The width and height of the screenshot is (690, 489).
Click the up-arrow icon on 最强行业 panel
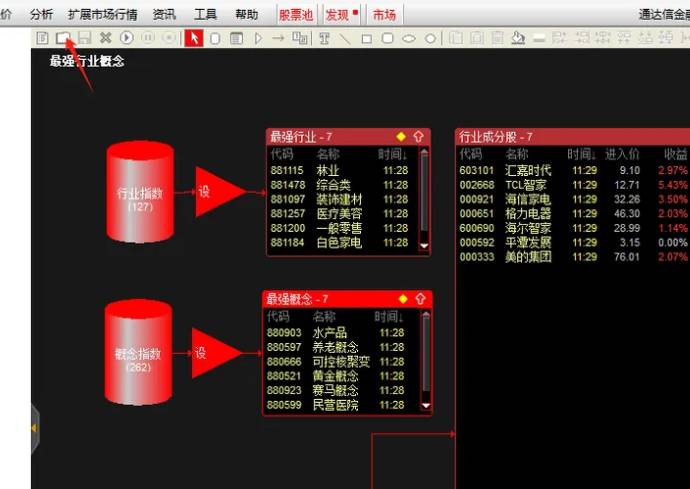[x=418, y=136]
